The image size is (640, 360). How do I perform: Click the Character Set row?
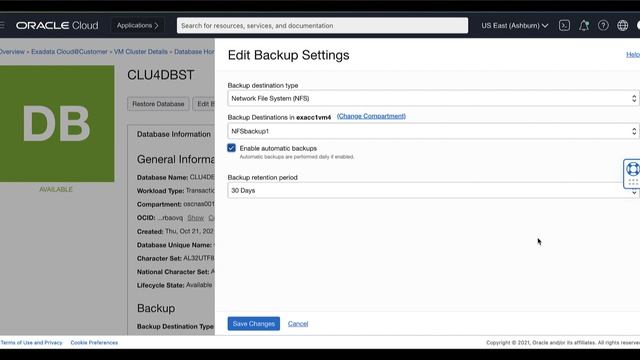[x=176, y=258]
